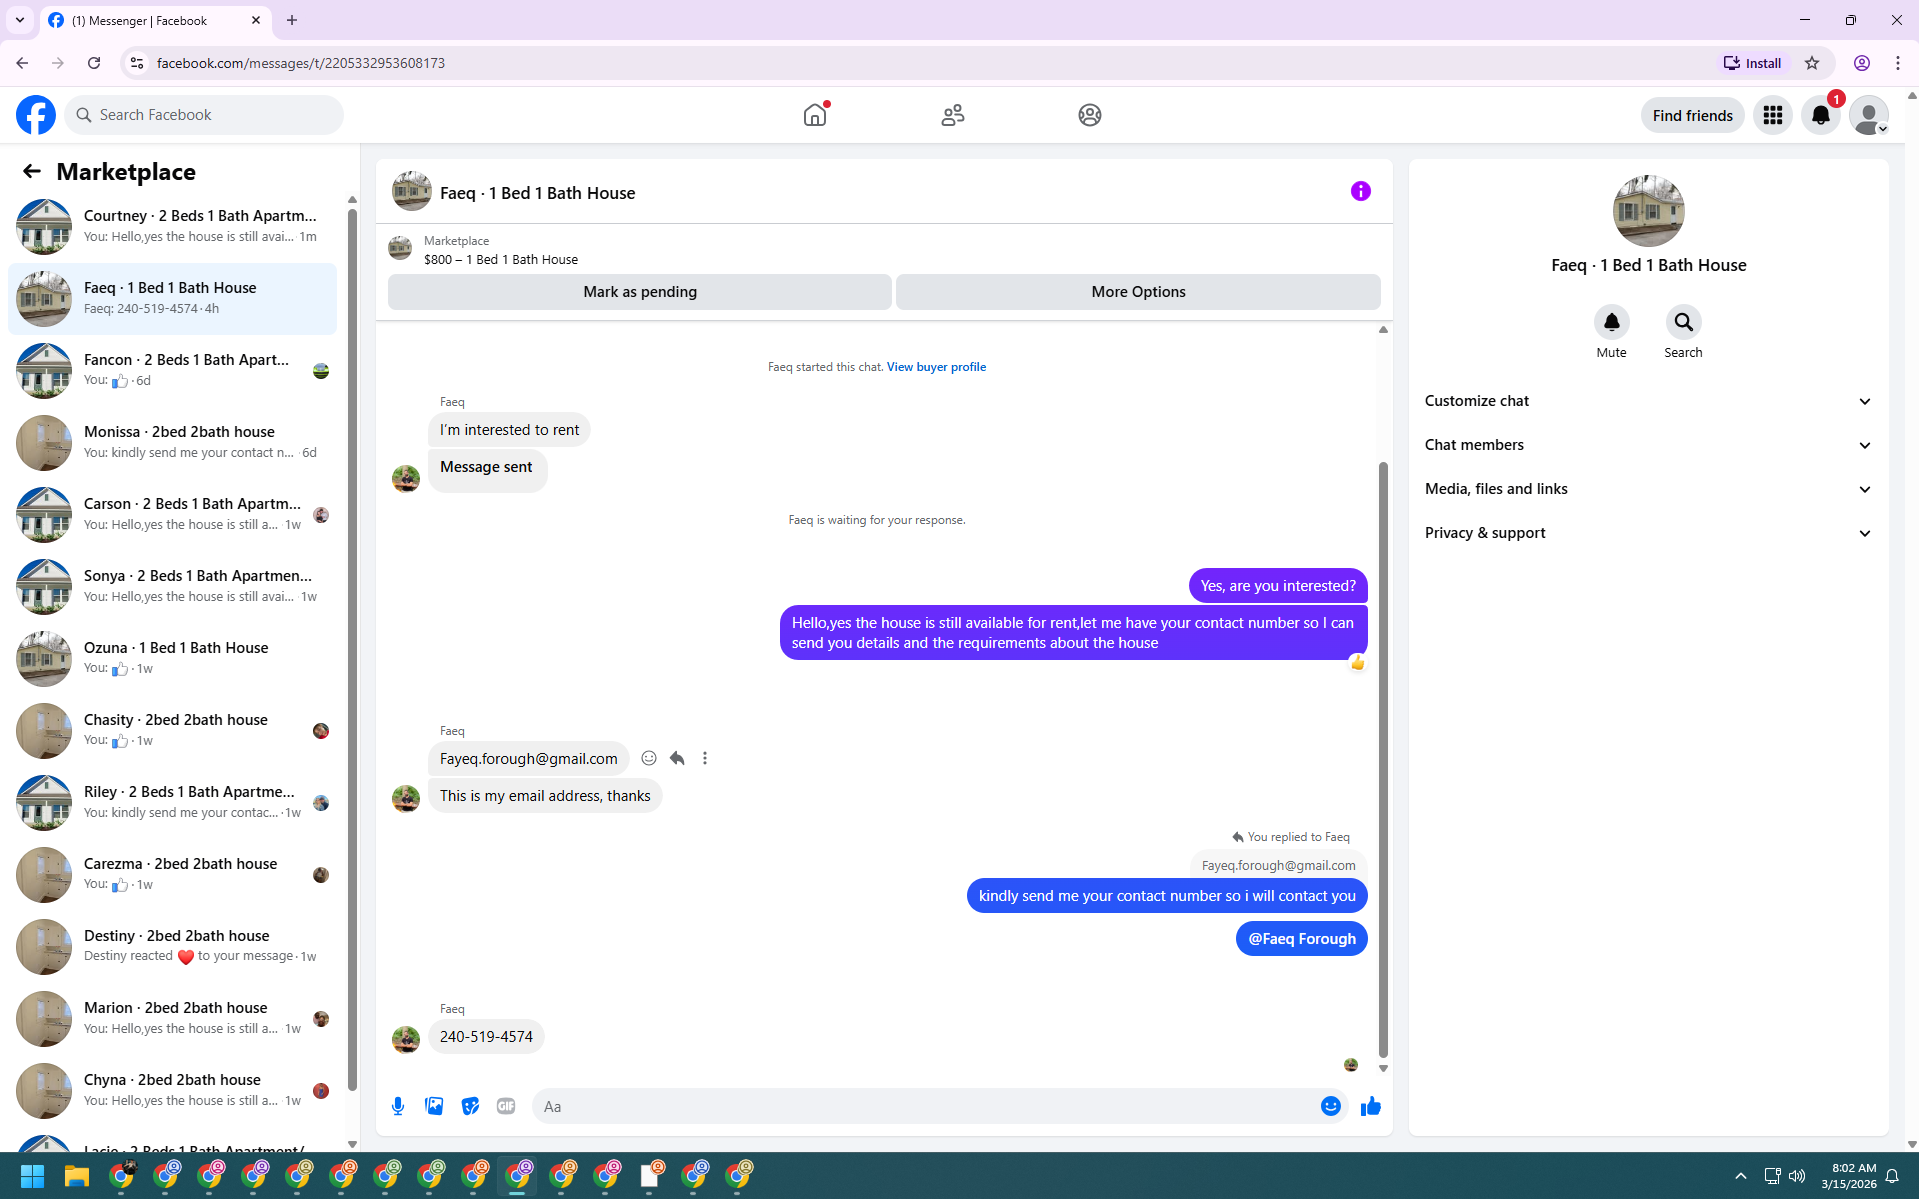Open the taskbar clock and date
Image resolution: width=1919 pixels, height=1199 pixels.
[1848, 1176]
